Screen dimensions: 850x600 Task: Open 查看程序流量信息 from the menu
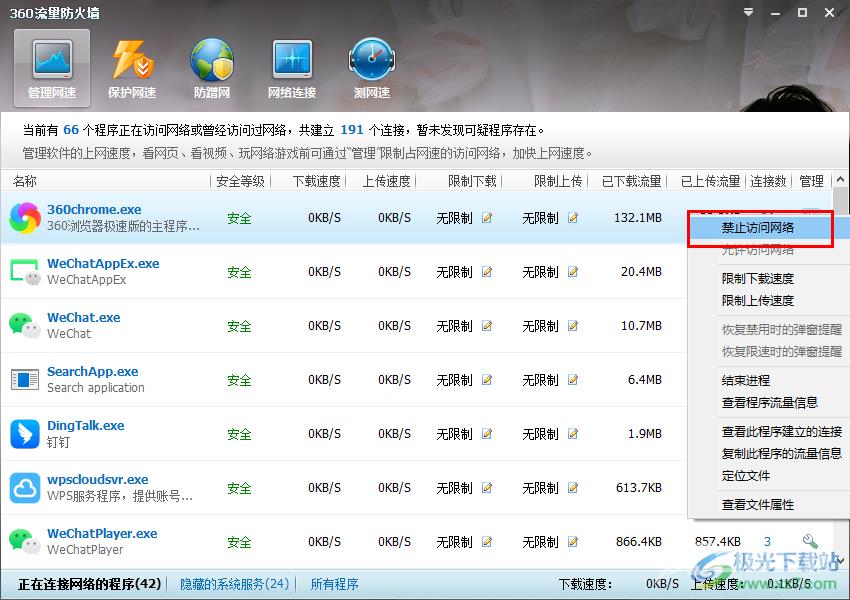click(x=770, y=402)
